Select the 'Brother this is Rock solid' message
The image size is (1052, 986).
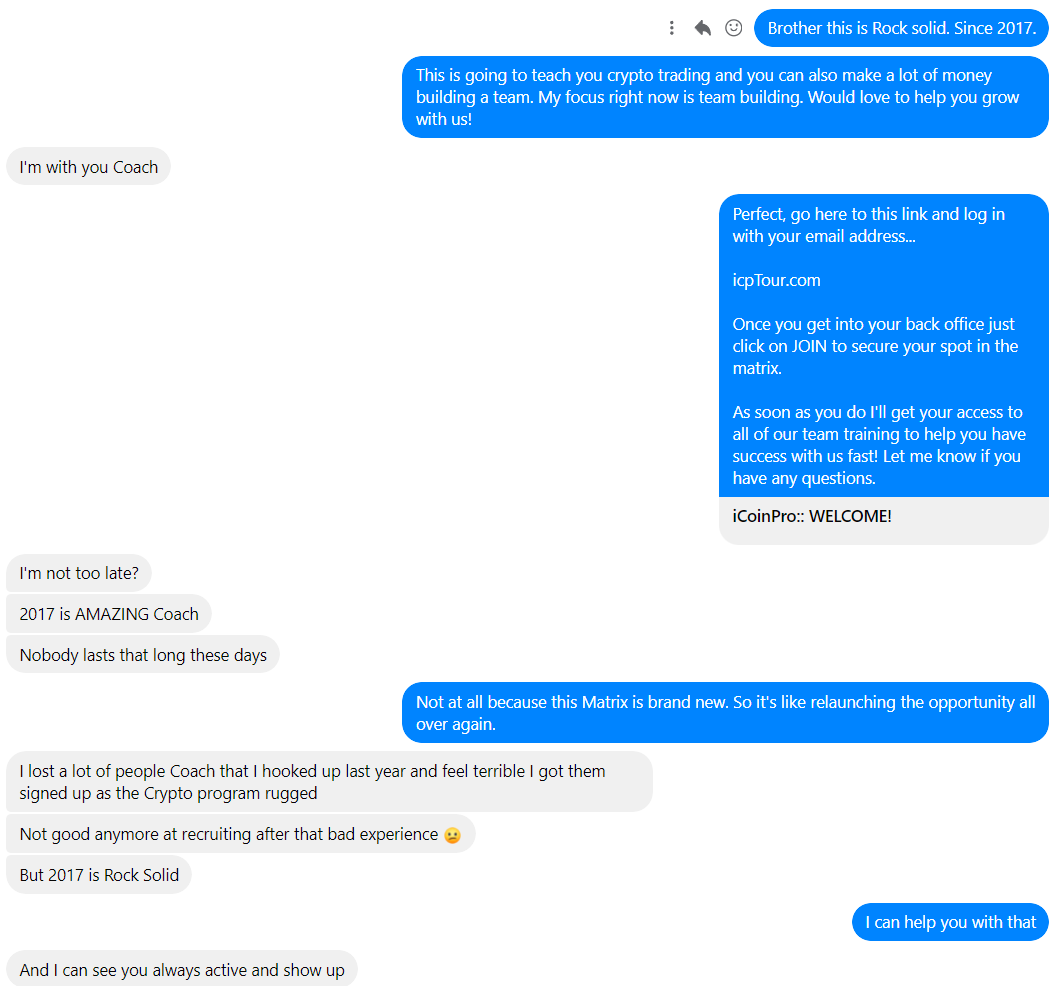point(901,28)
